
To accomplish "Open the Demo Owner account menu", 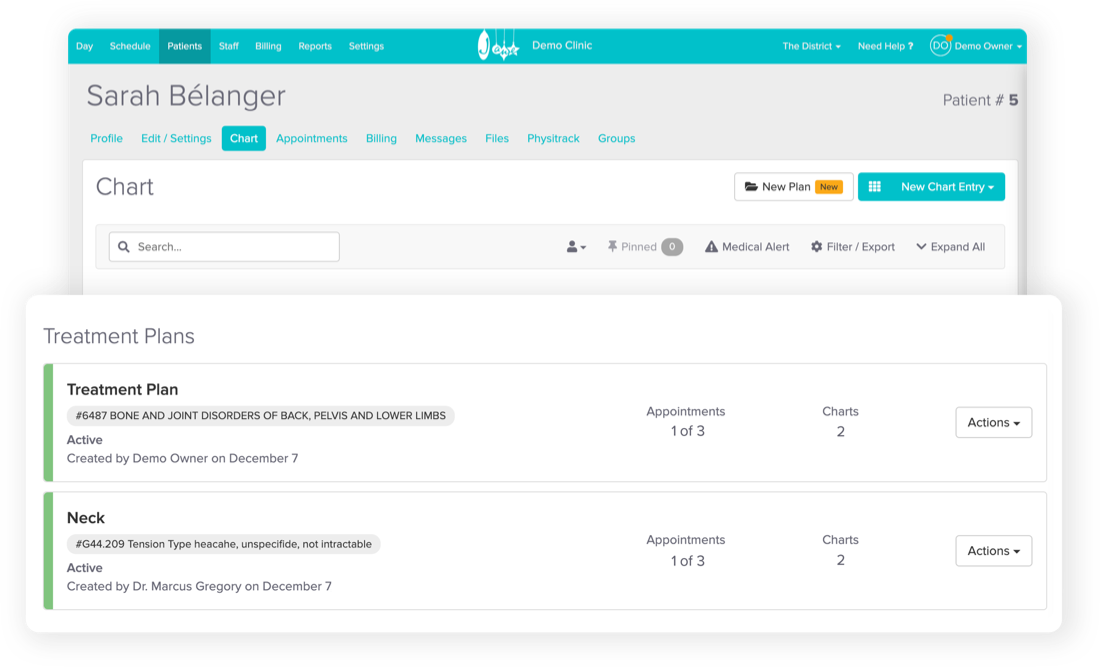I will point(984,45).
